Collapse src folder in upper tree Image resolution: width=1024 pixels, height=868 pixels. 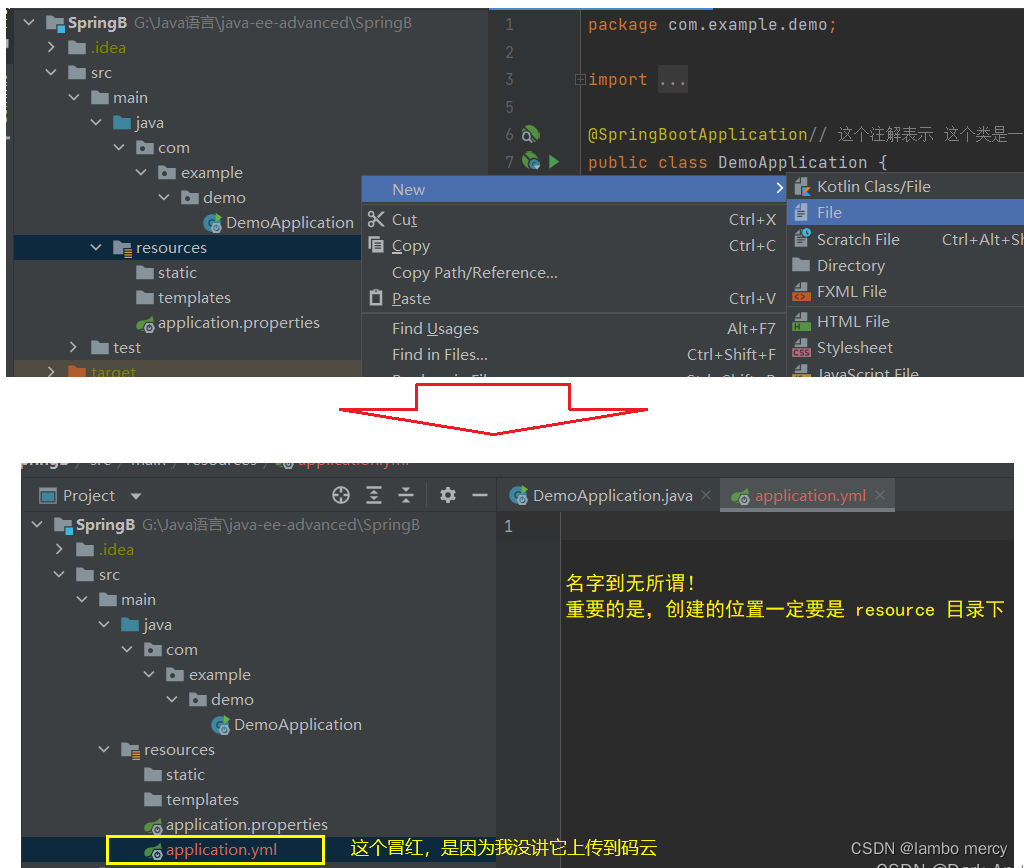(x=52, y=72)
